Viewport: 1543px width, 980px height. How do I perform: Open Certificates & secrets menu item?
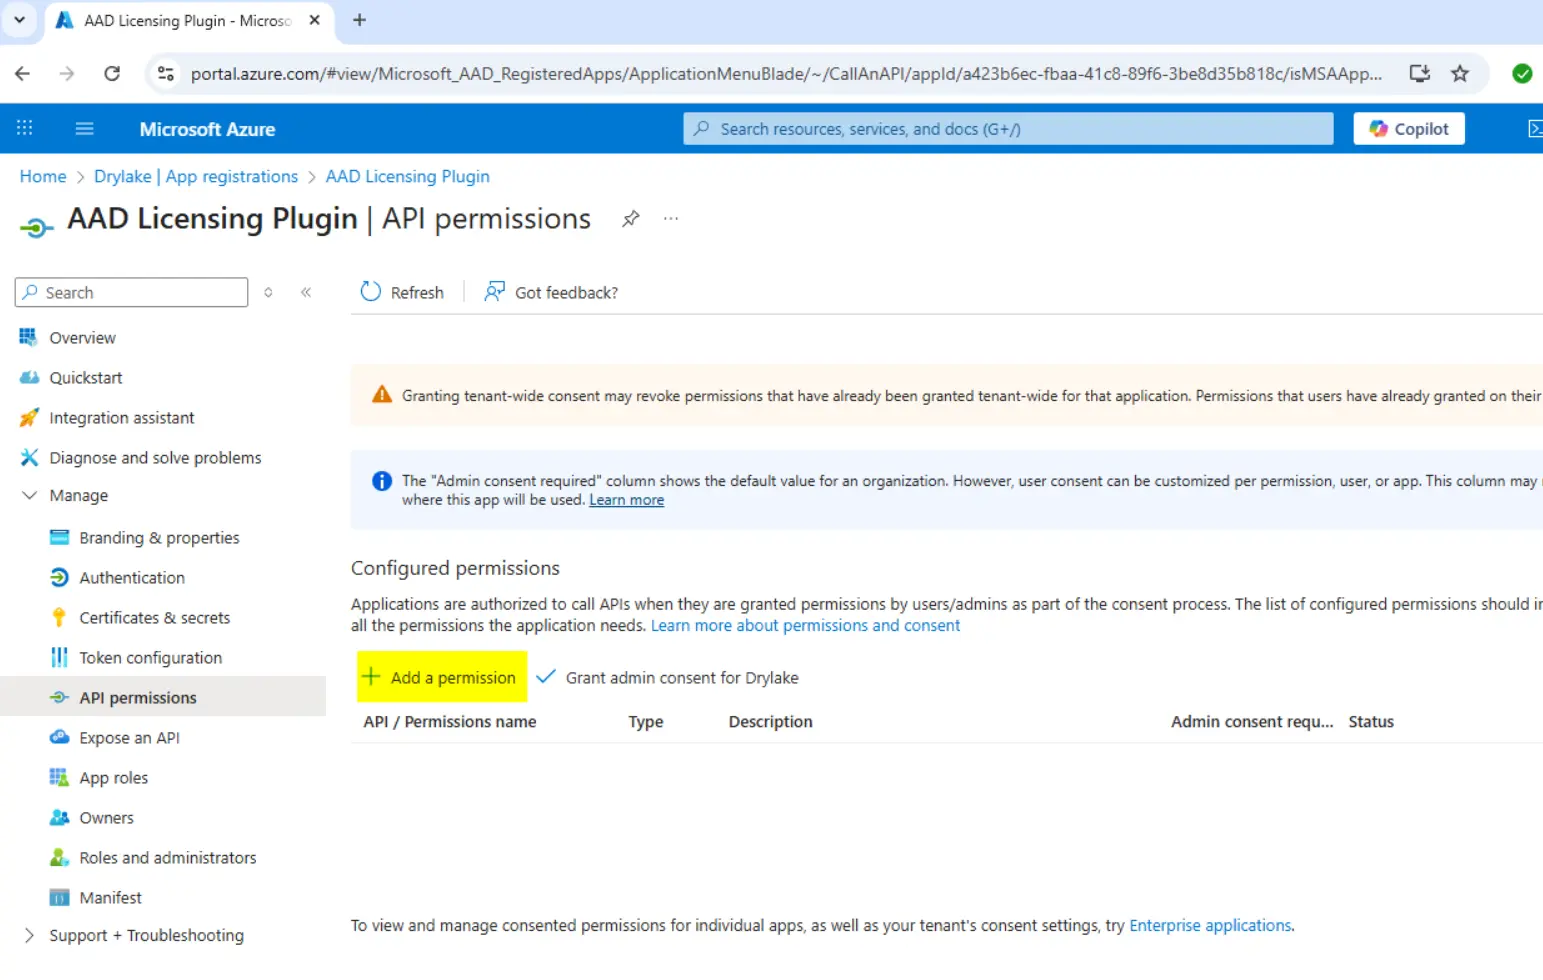pos(154,618)
